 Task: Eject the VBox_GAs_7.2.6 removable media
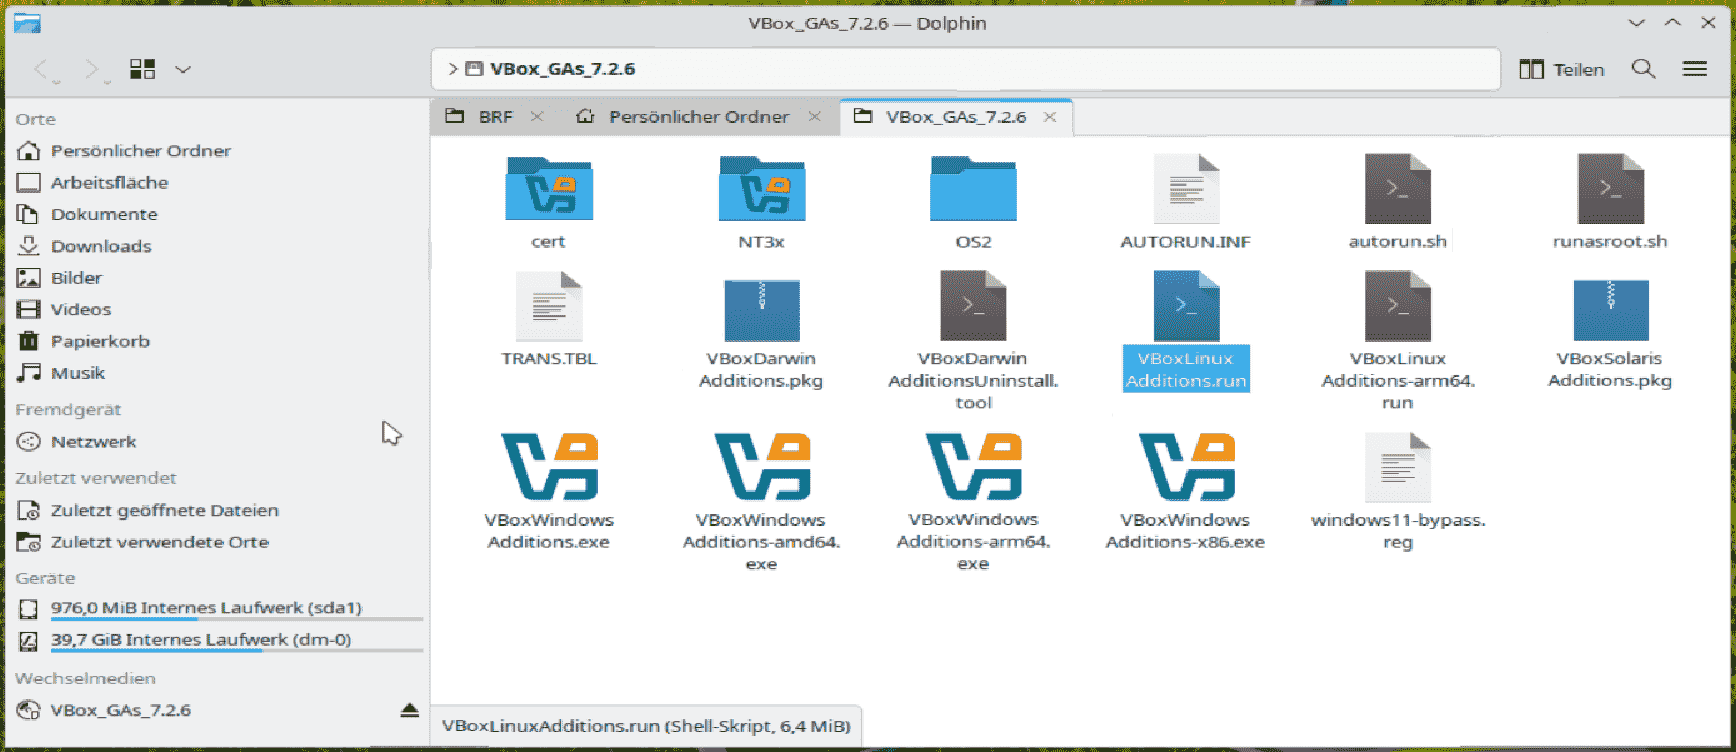point(409,710)
